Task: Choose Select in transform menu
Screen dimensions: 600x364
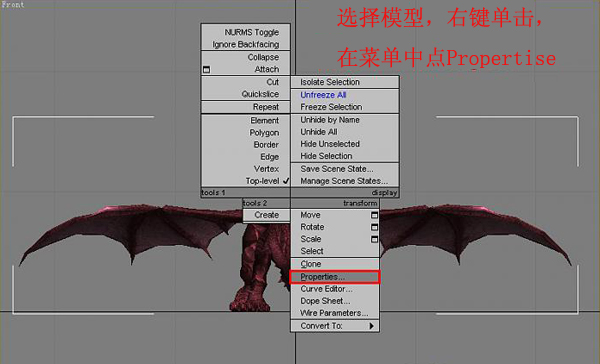Action: 312,251
